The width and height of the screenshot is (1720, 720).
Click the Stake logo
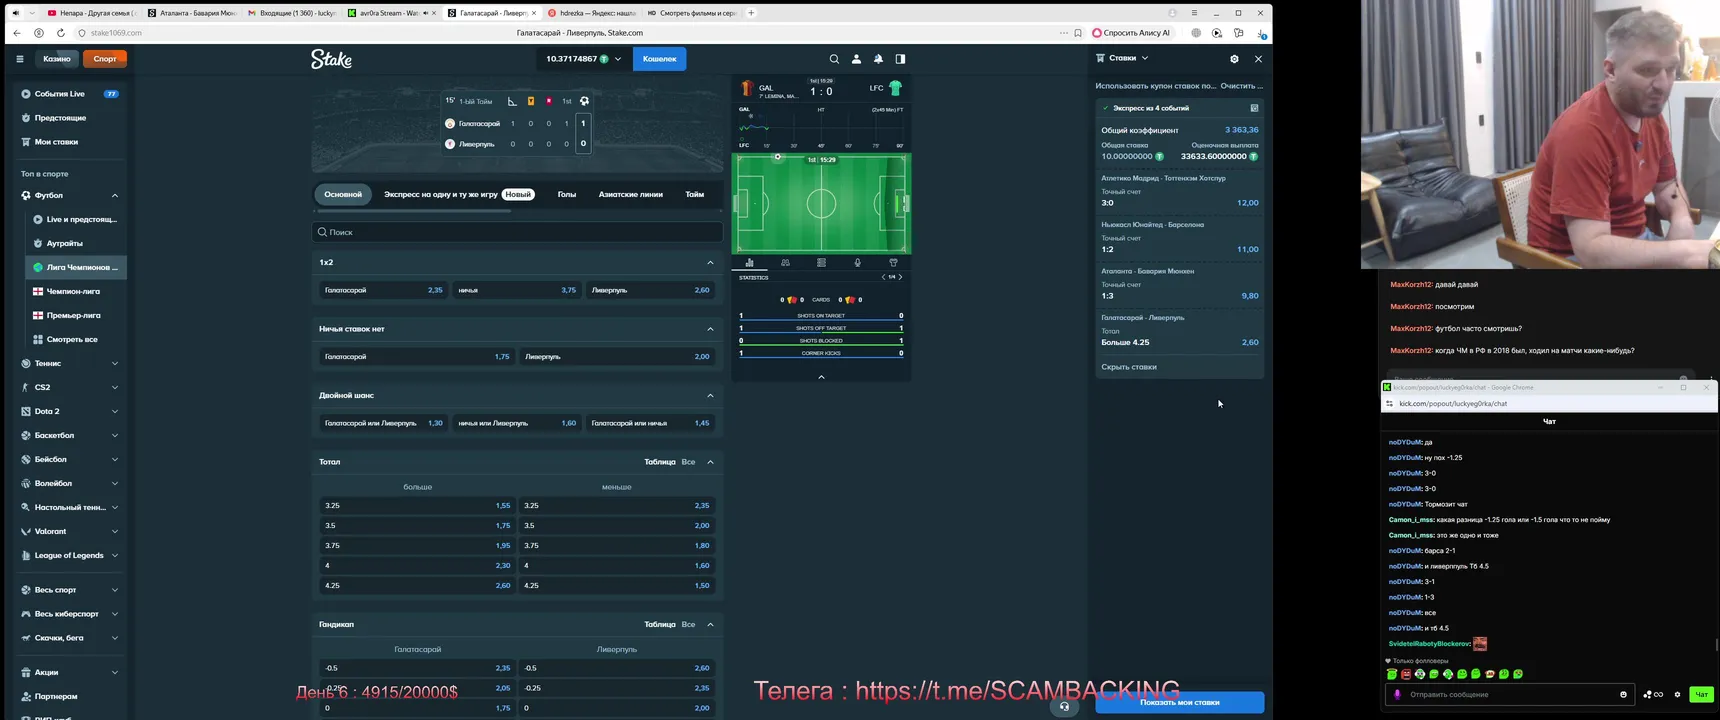[331, 59]
